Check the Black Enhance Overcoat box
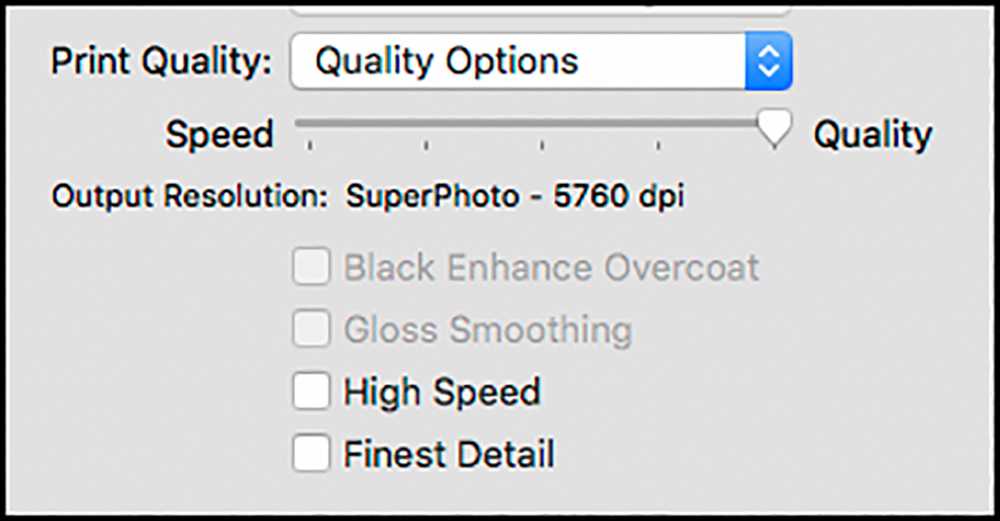This screenshot has height=521, width=1000. coord(311,266)
